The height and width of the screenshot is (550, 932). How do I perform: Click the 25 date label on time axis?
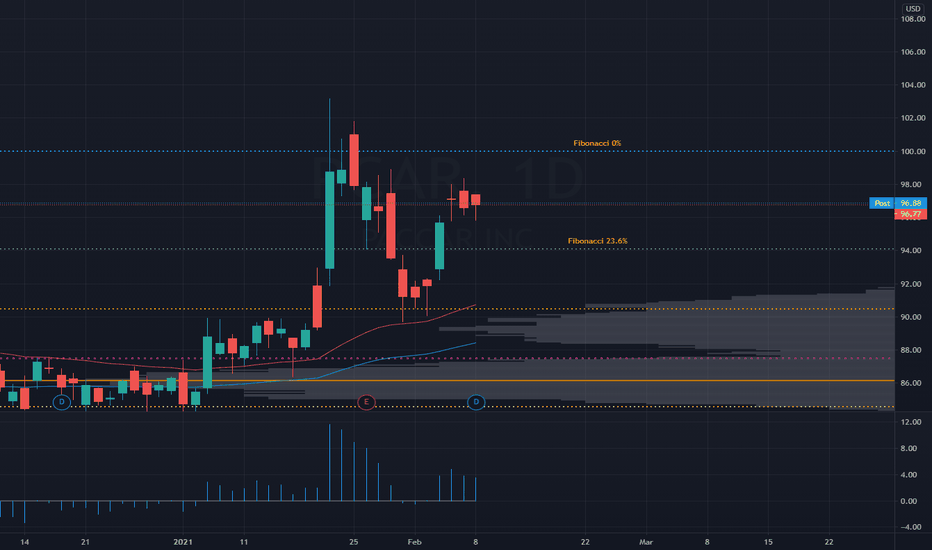click(x=354, y=542)
